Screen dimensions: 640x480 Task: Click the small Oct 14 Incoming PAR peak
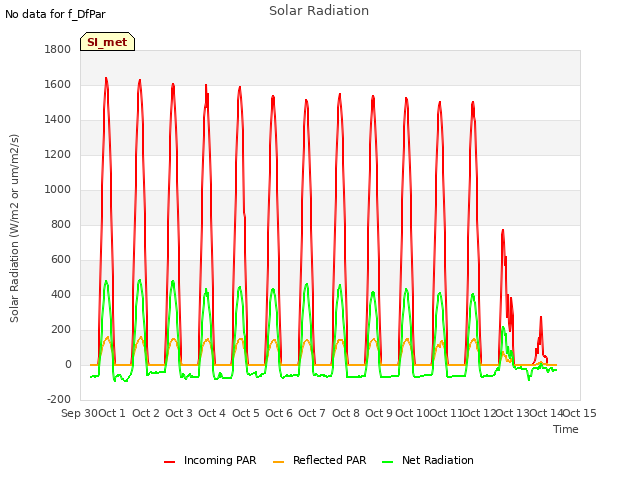click(541, 318)
